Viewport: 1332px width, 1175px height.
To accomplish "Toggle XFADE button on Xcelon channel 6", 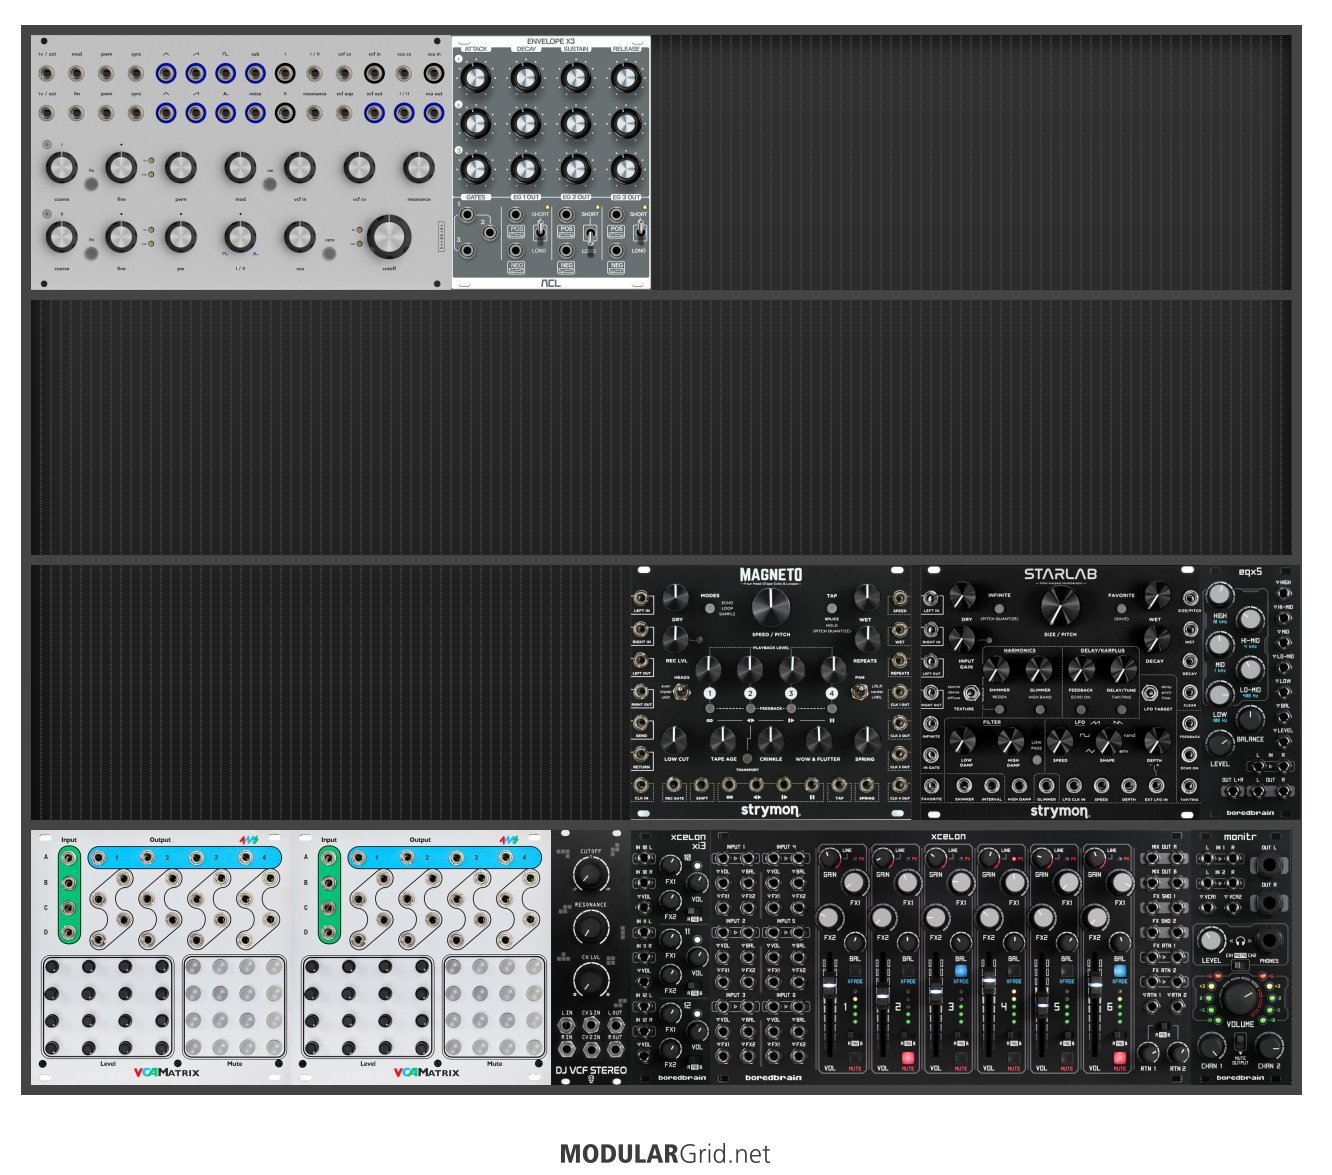I will (1120, 971).
